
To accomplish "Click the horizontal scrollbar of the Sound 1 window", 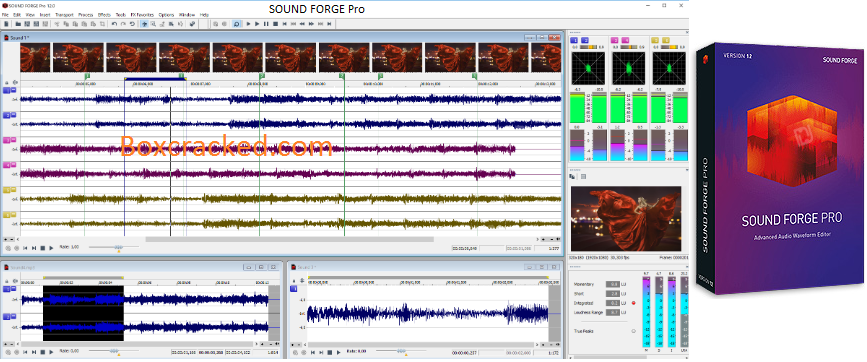I will pyautogui.click(x=290, y=239).
